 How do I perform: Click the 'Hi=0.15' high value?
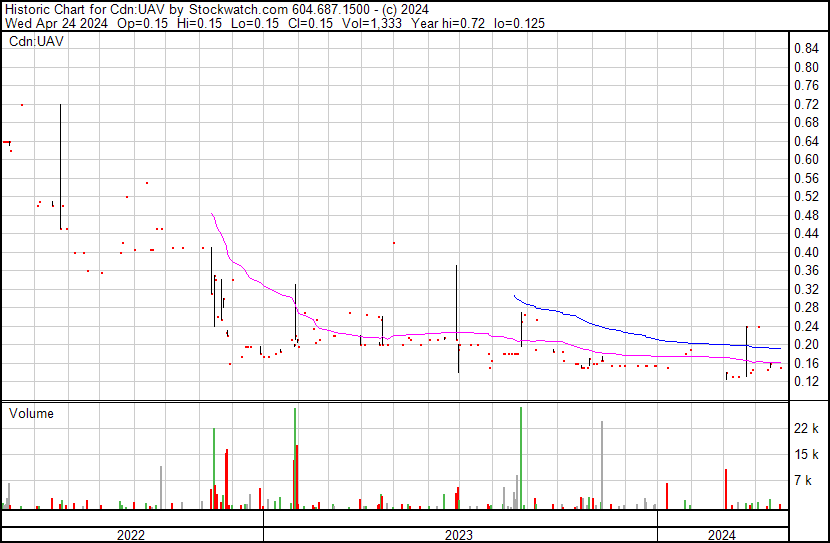199,23
